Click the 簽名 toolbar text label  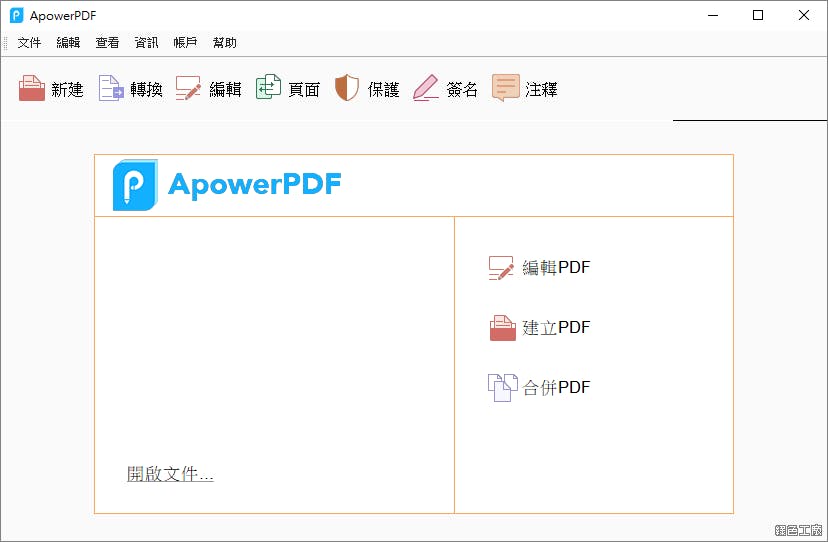point(462,89)
